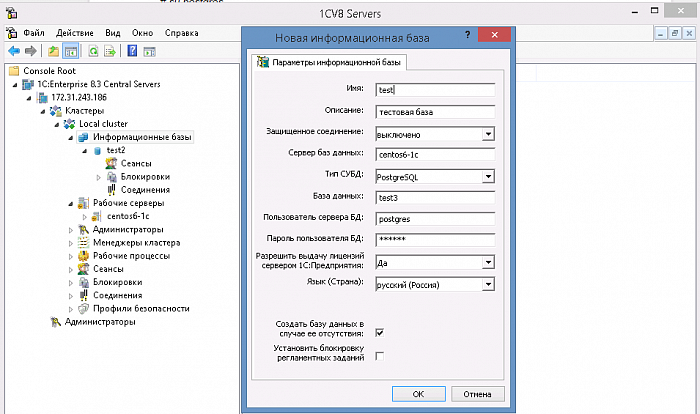The height and width of the screenshot is (414, 700).
Task: Open the Язык (Страна) dropdown
Action: tap(488, 284)
